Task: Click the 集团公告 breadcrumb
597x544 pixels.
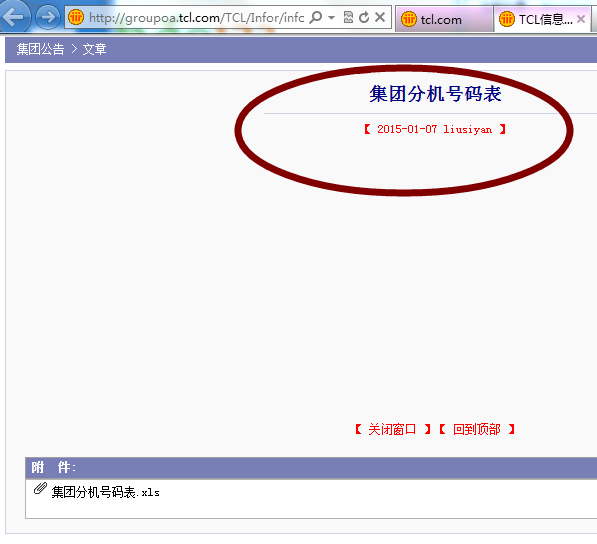Action: point(40,49)
